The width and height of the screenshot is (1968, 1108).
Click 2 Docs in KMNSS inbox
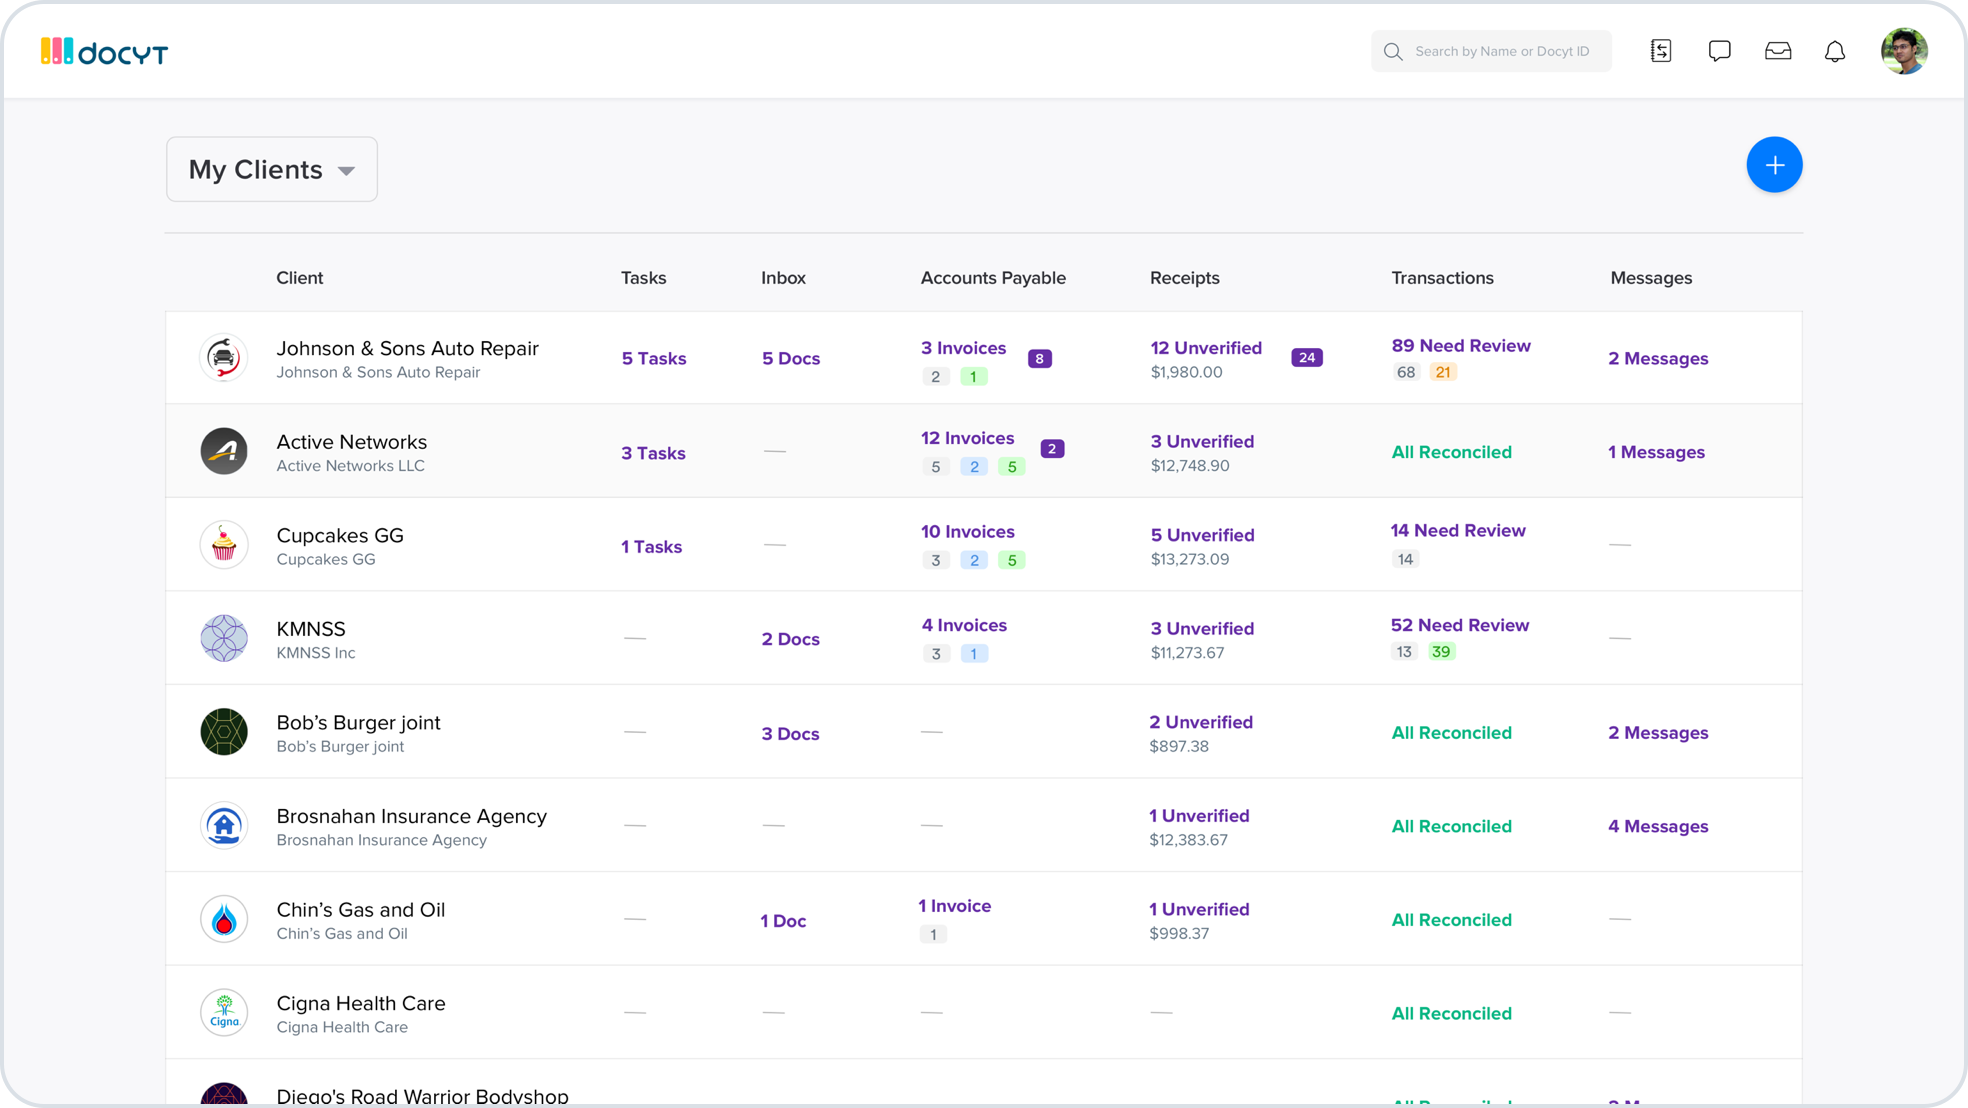(790, 639)
